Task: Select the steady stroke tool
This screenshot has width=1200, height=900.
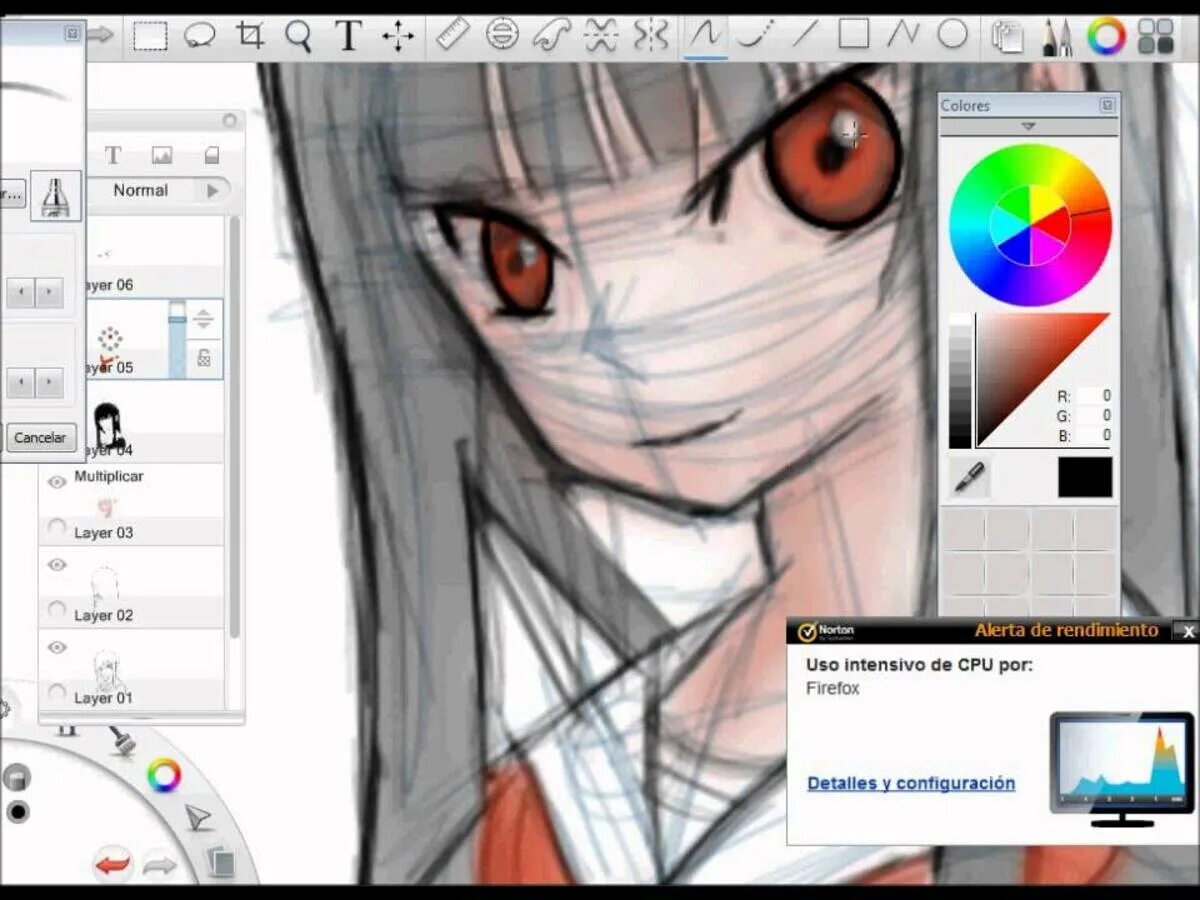Action: [x=706, y=35]
